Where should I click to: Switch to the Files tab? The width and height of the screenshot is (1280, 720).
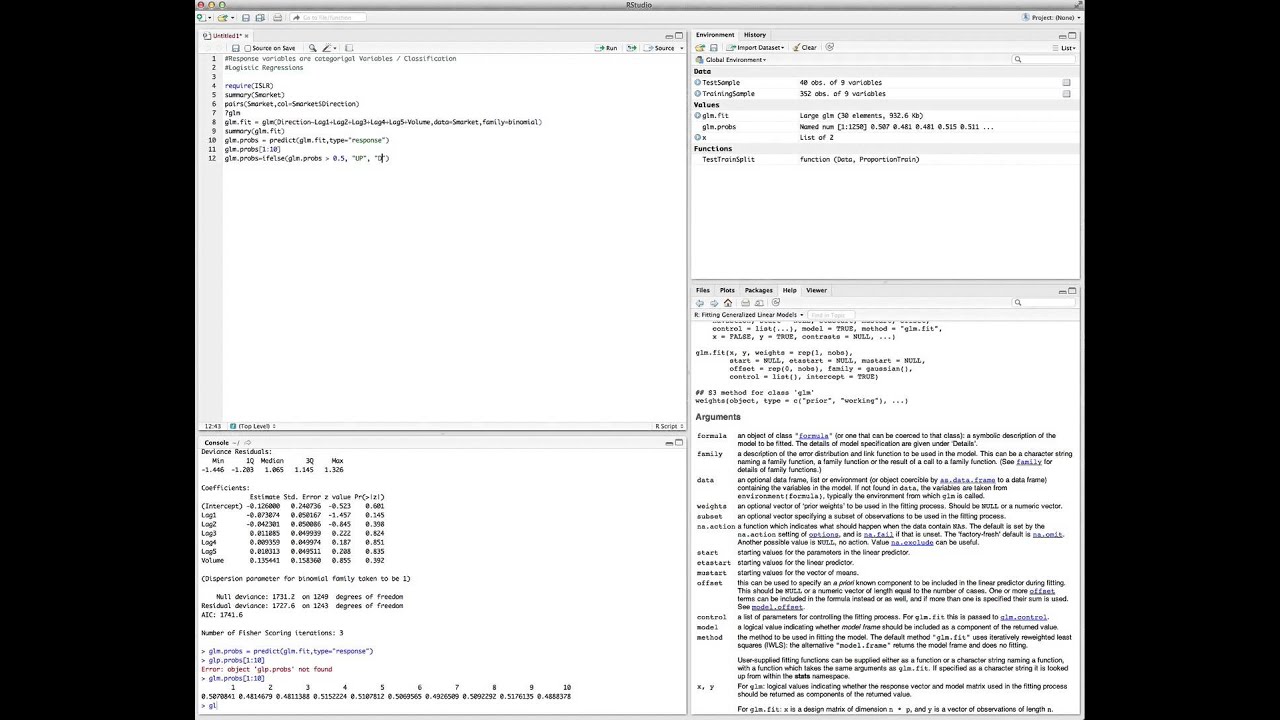(703, 290)
